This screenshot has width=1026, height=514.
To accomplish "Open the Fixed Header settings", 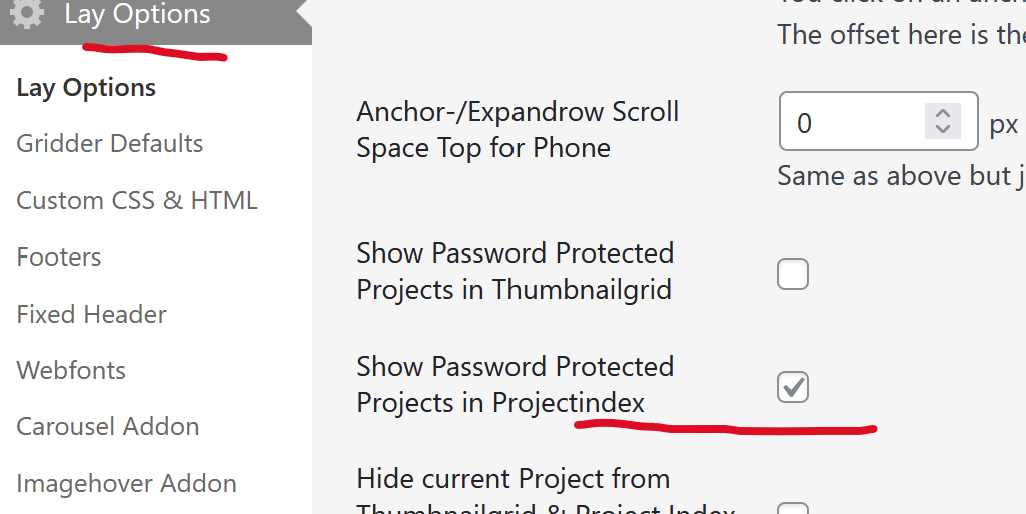I will (91, 314).
